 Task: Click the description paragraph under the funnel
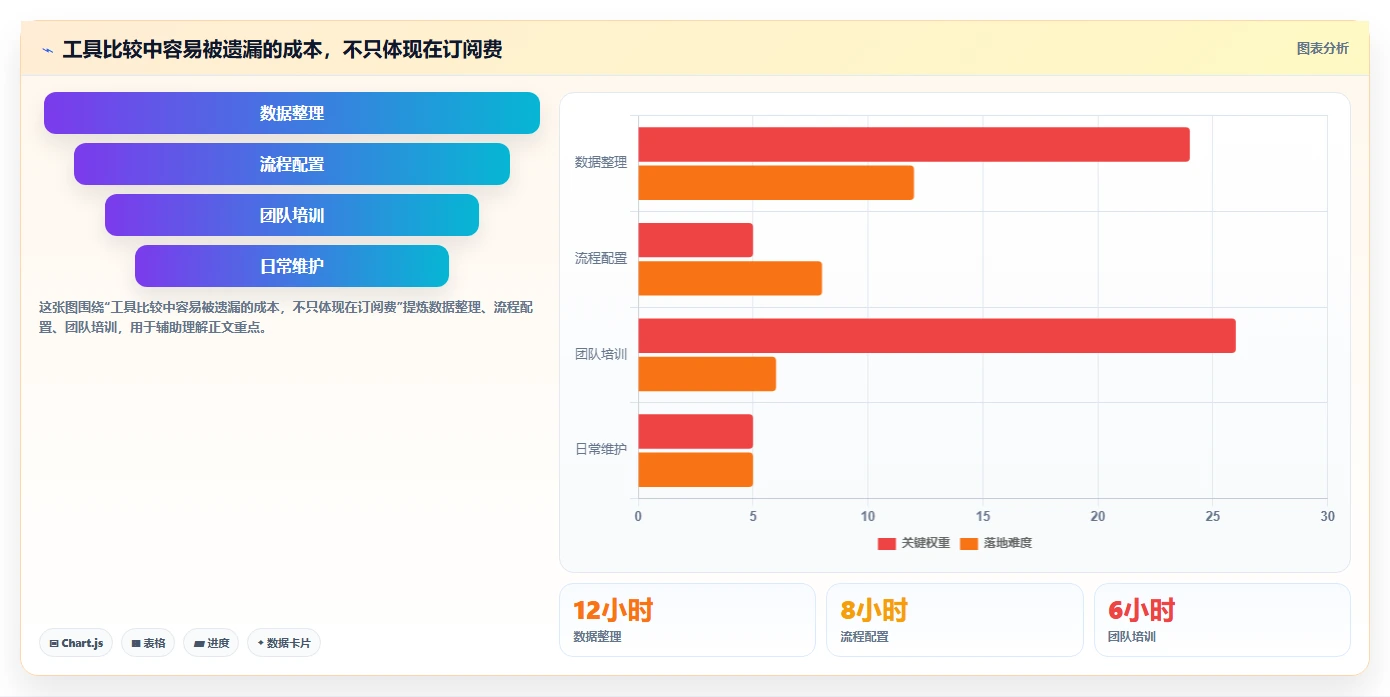click(288, 317)
